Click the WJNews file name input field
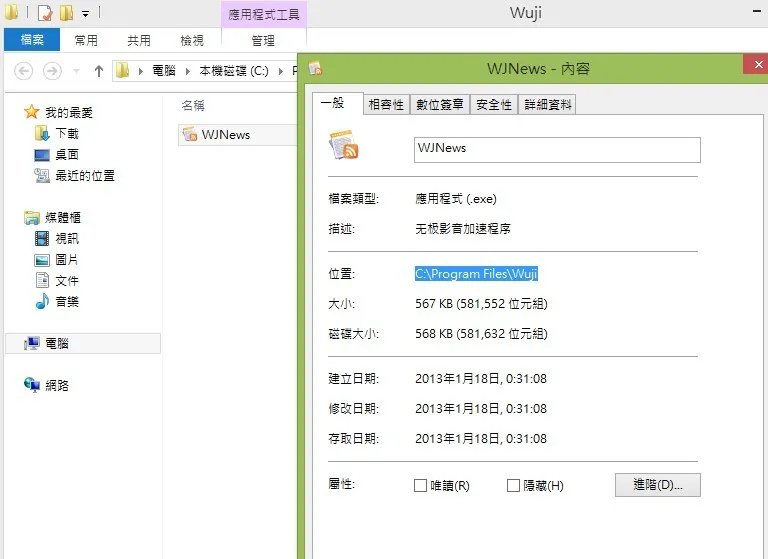The width and height of the screenshot is (768, 559). click(x=557, y=149)
